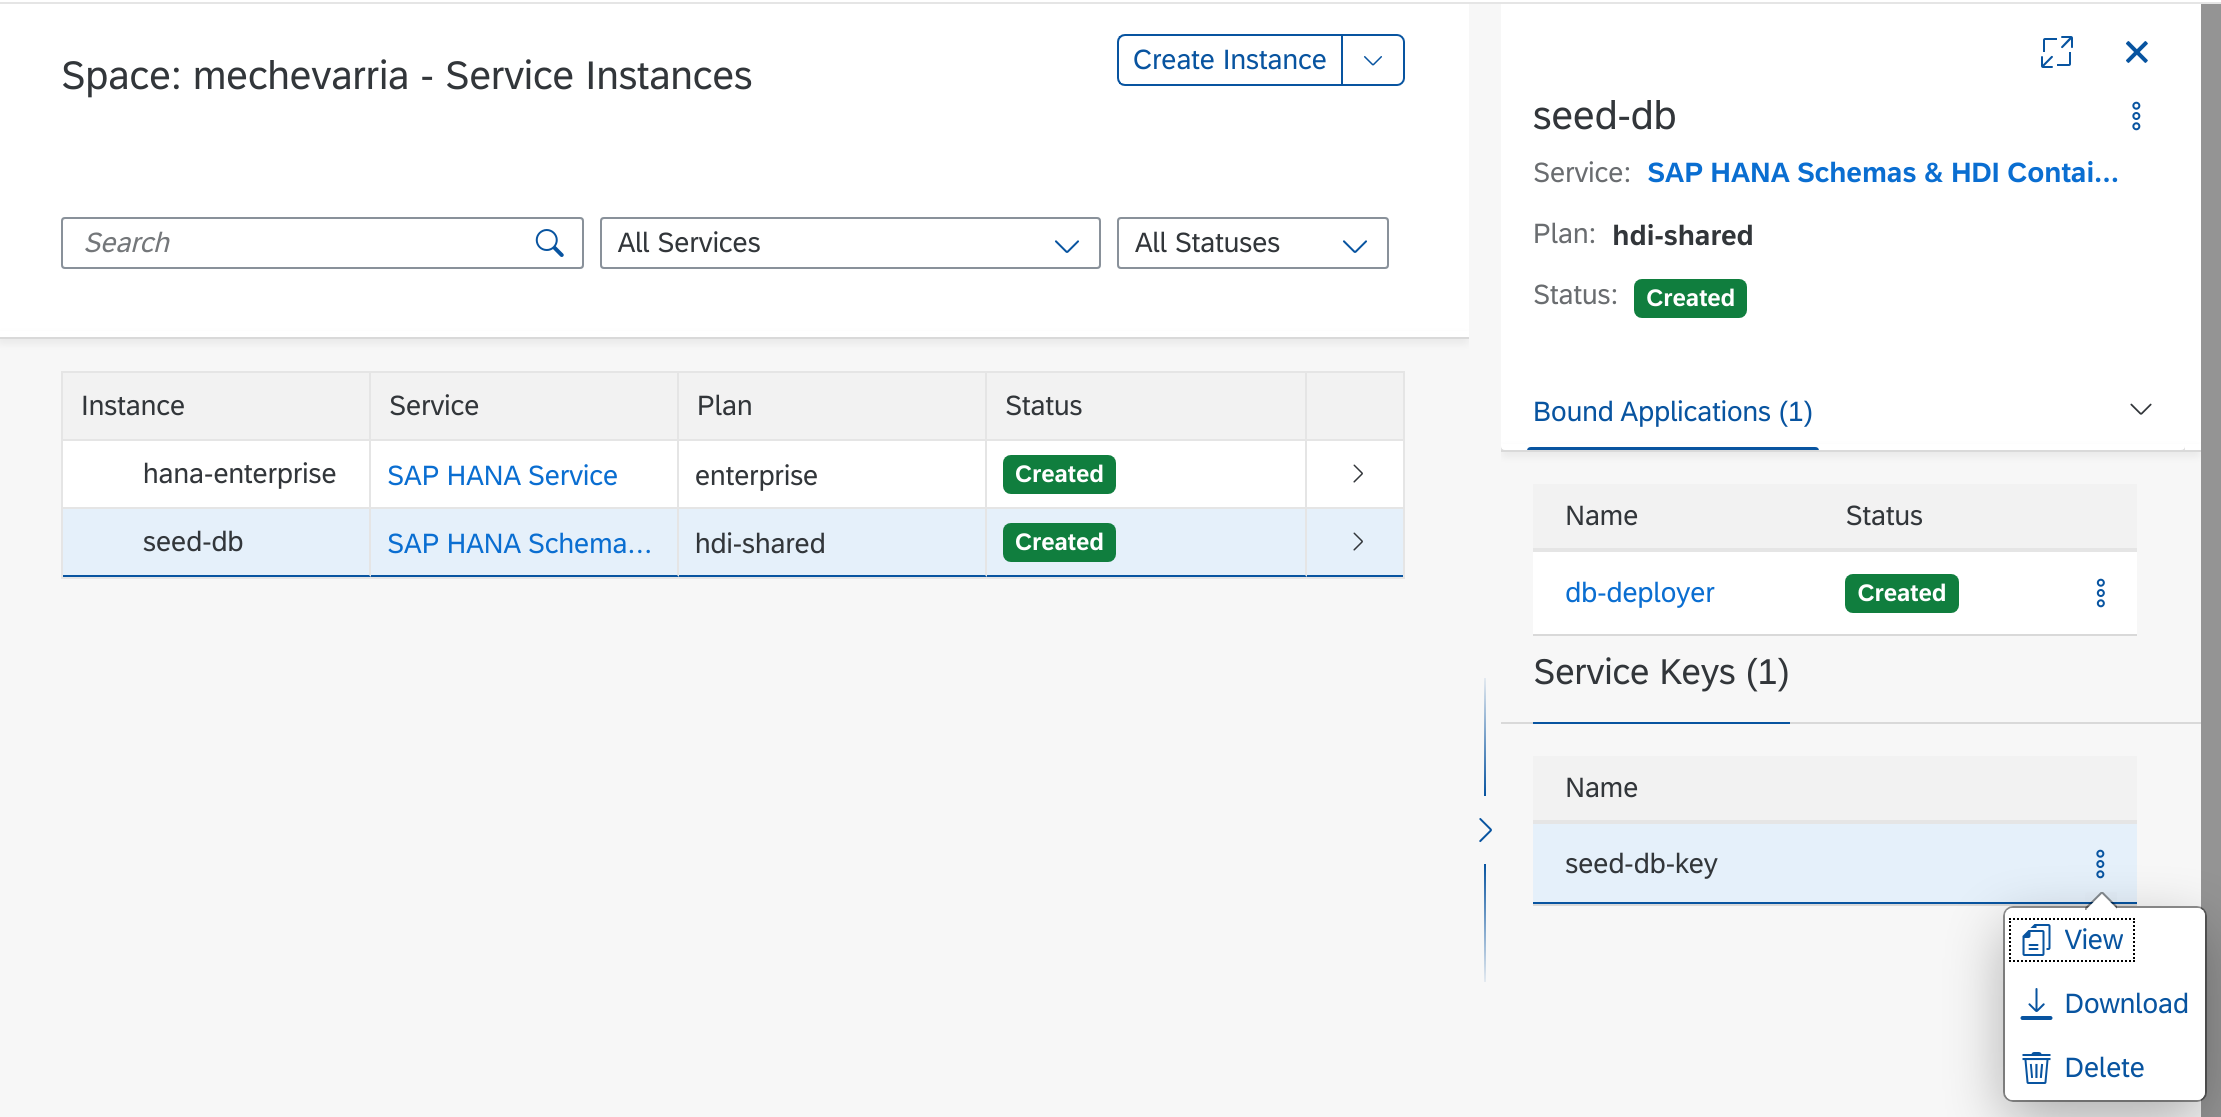Click arrow on seed-db row
The height and width of the screenshot is (1117, 2221).
click(x=1357, y=542)
